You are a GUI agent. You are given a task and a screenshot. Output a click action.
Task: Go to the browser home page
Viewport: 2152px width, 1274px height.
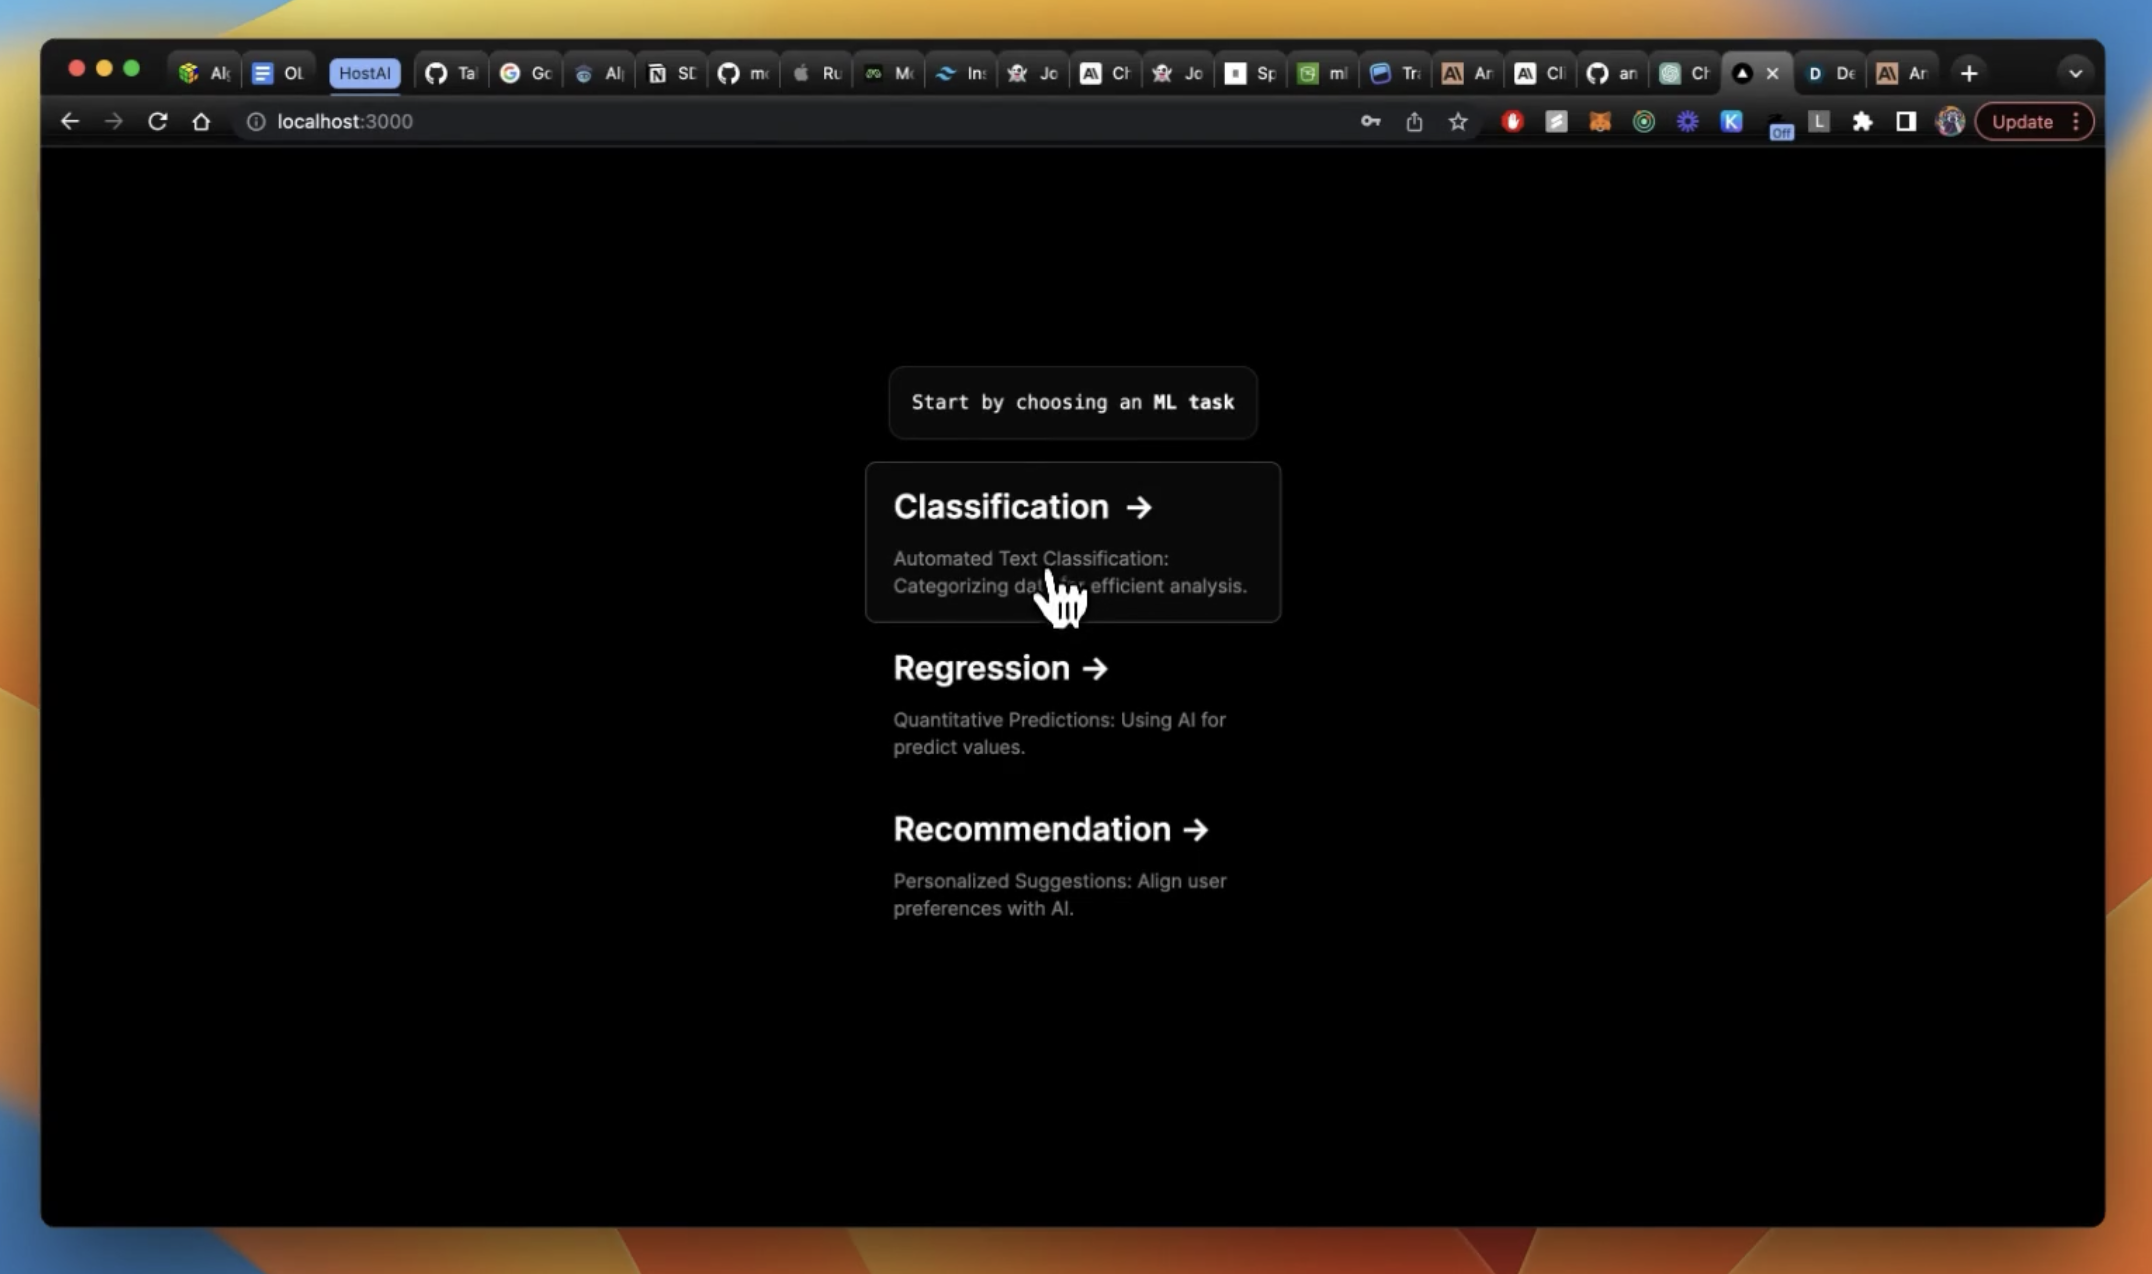201,122
